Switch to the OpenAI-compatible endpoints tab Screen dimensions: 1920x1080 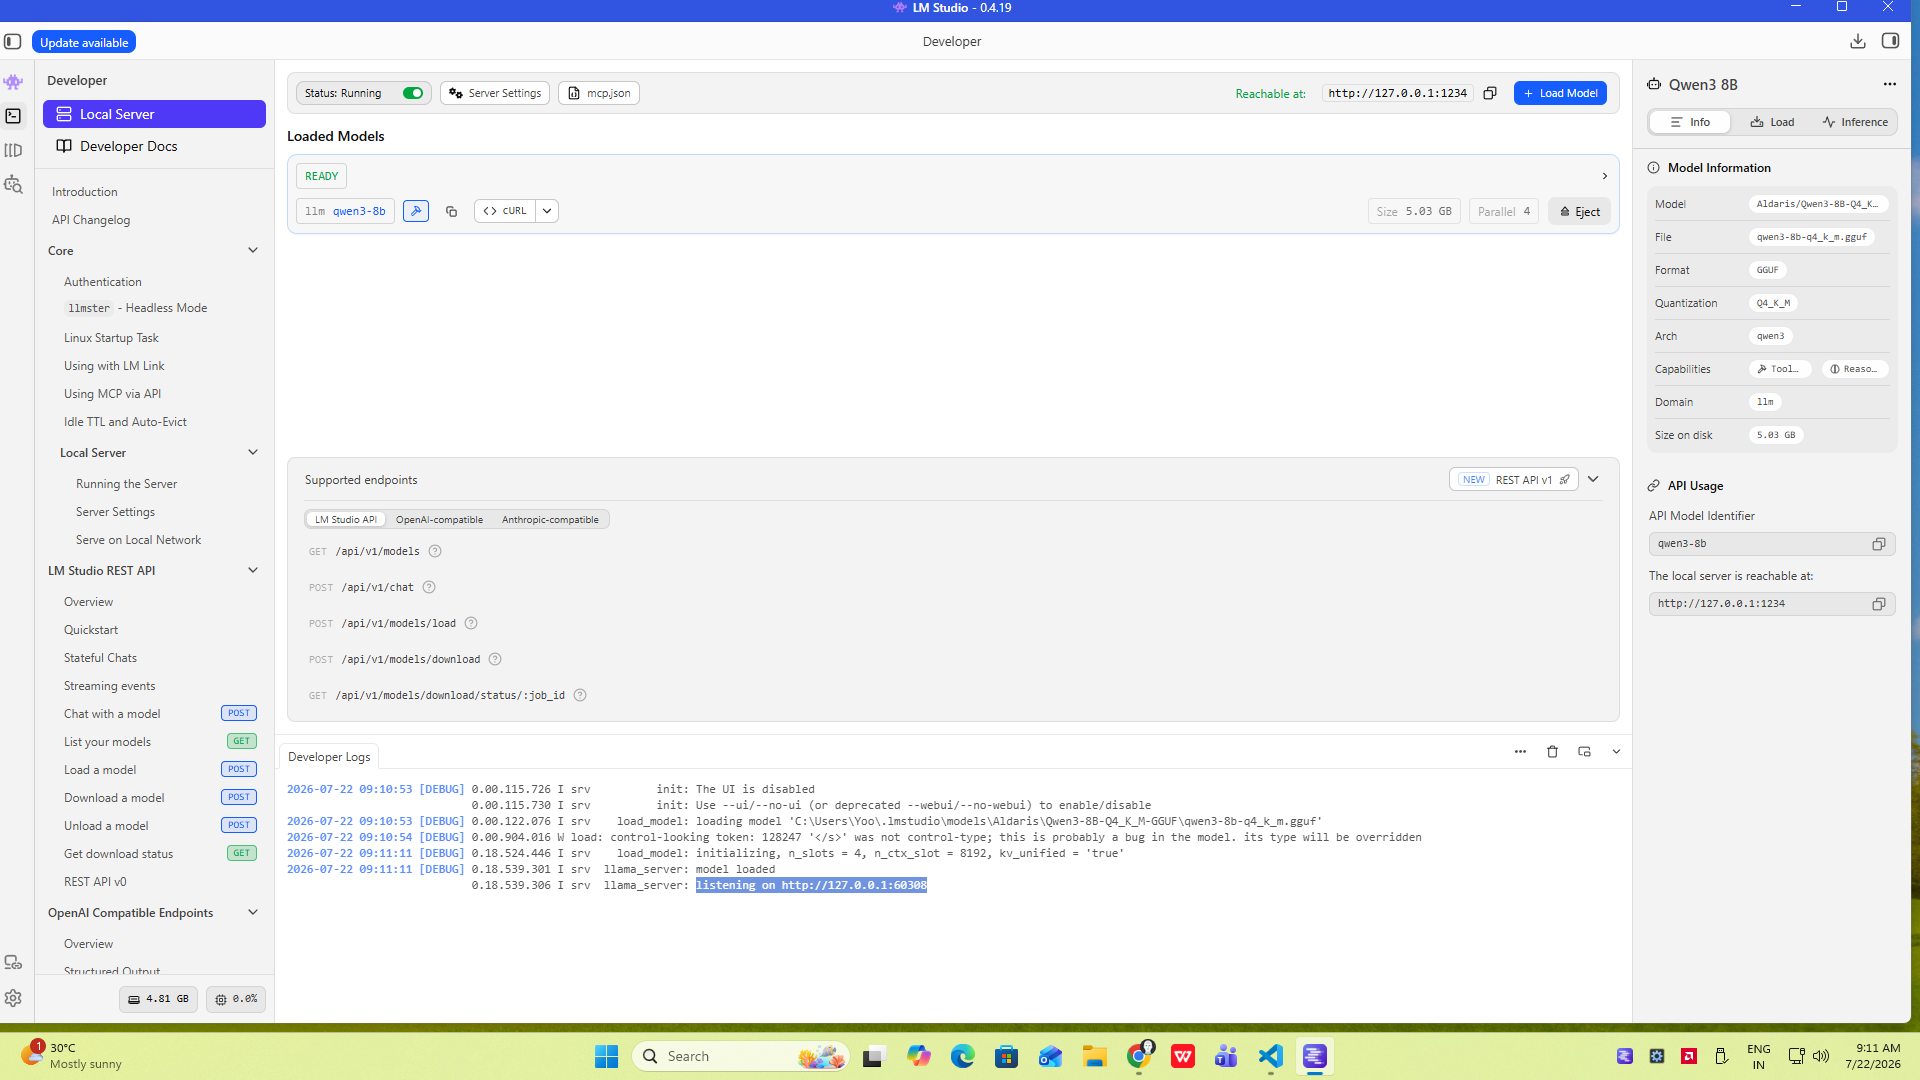click(439, 520)
